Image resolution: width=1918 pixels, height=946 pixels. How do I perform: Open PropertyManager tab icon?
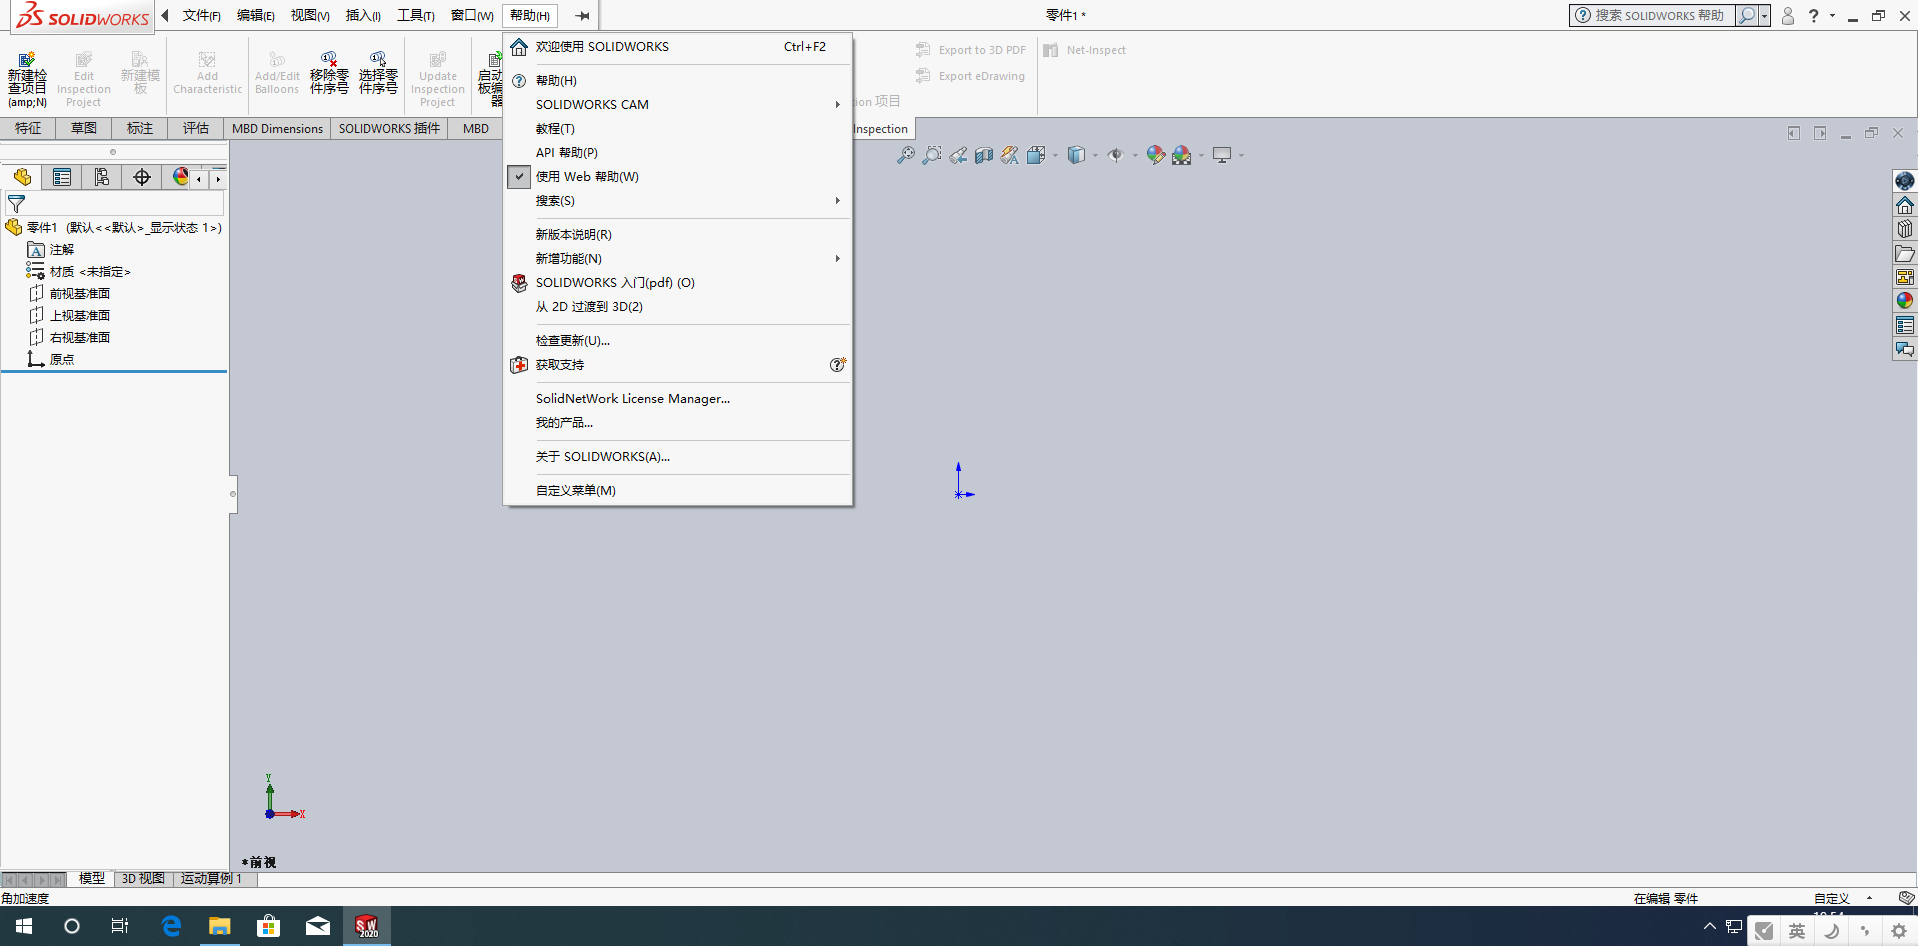click(62, 177)
